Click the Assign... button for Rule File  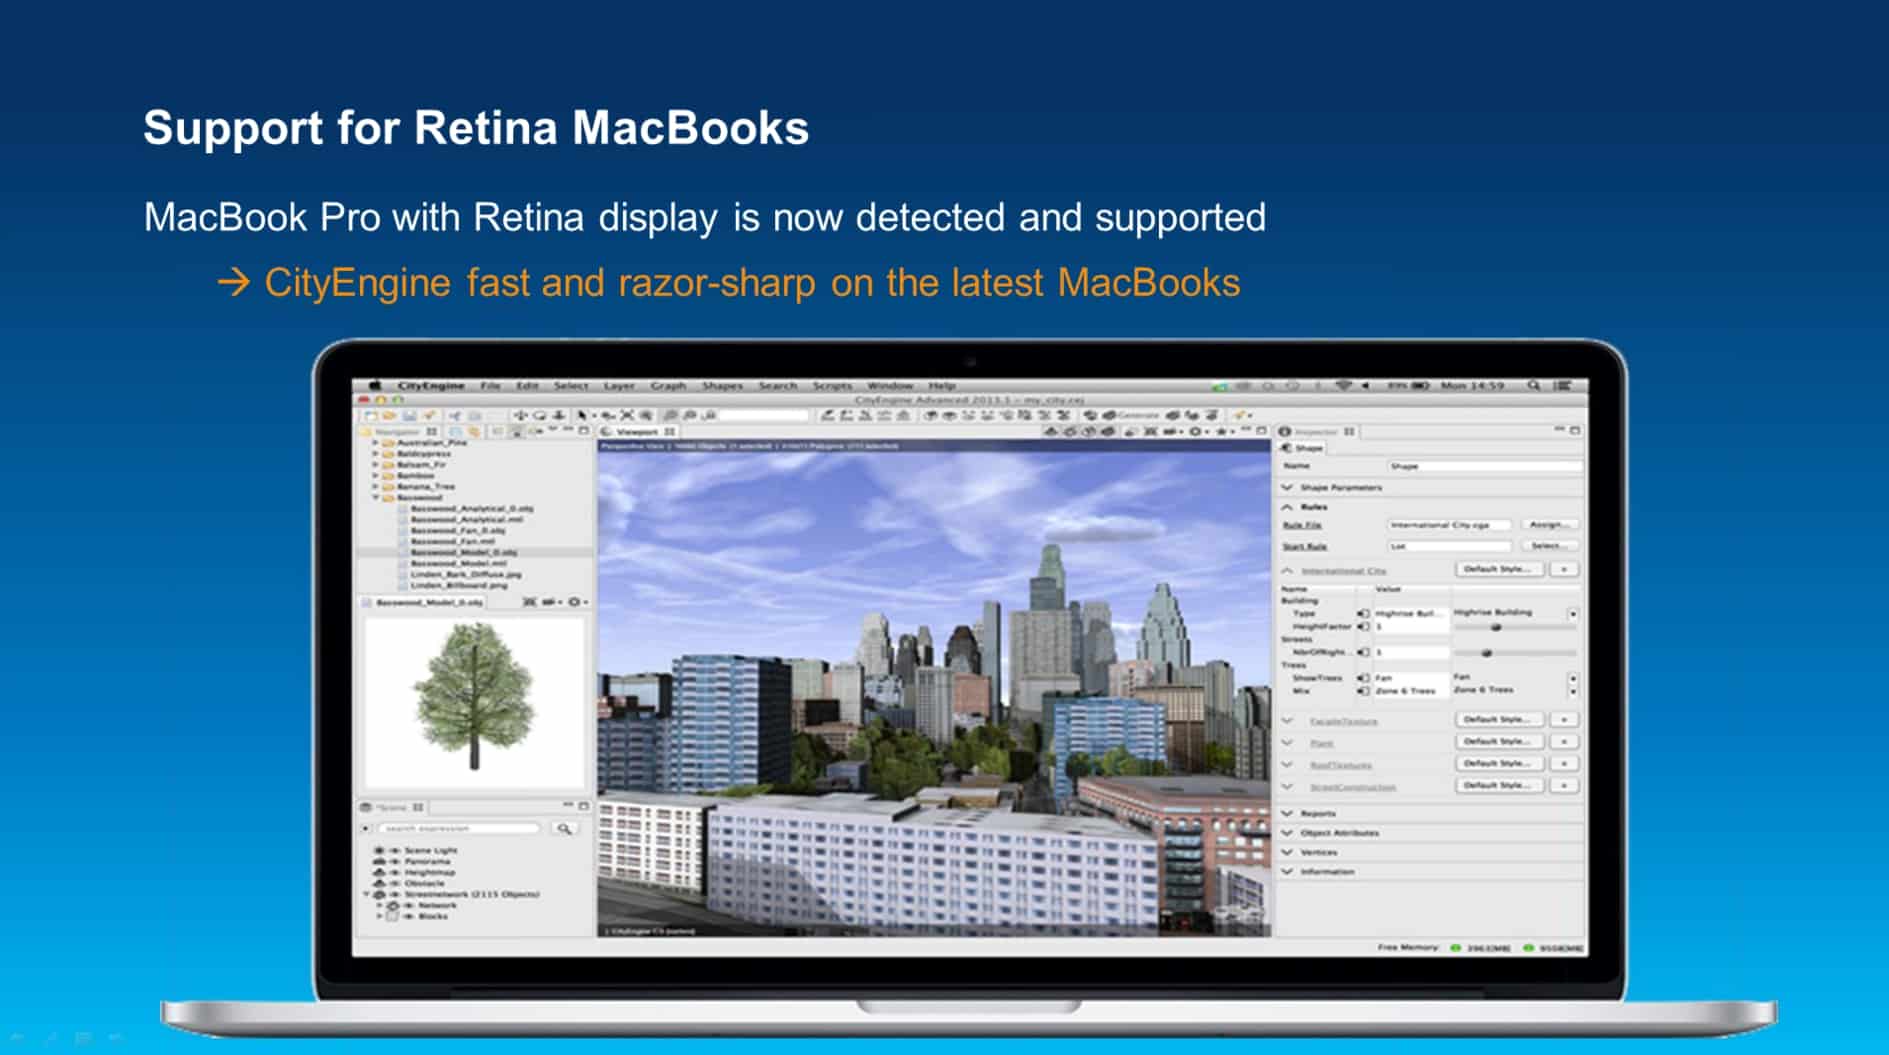1549,524
